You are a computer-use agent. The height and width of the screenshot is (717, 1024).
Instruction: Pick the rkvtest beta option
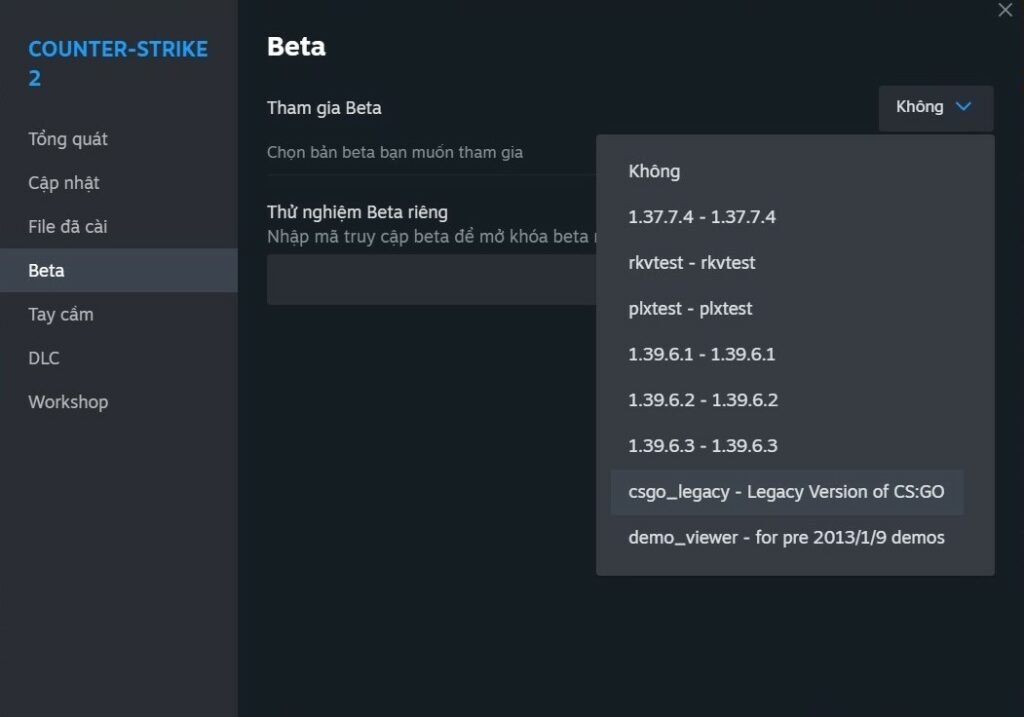[x=692, y=263]
